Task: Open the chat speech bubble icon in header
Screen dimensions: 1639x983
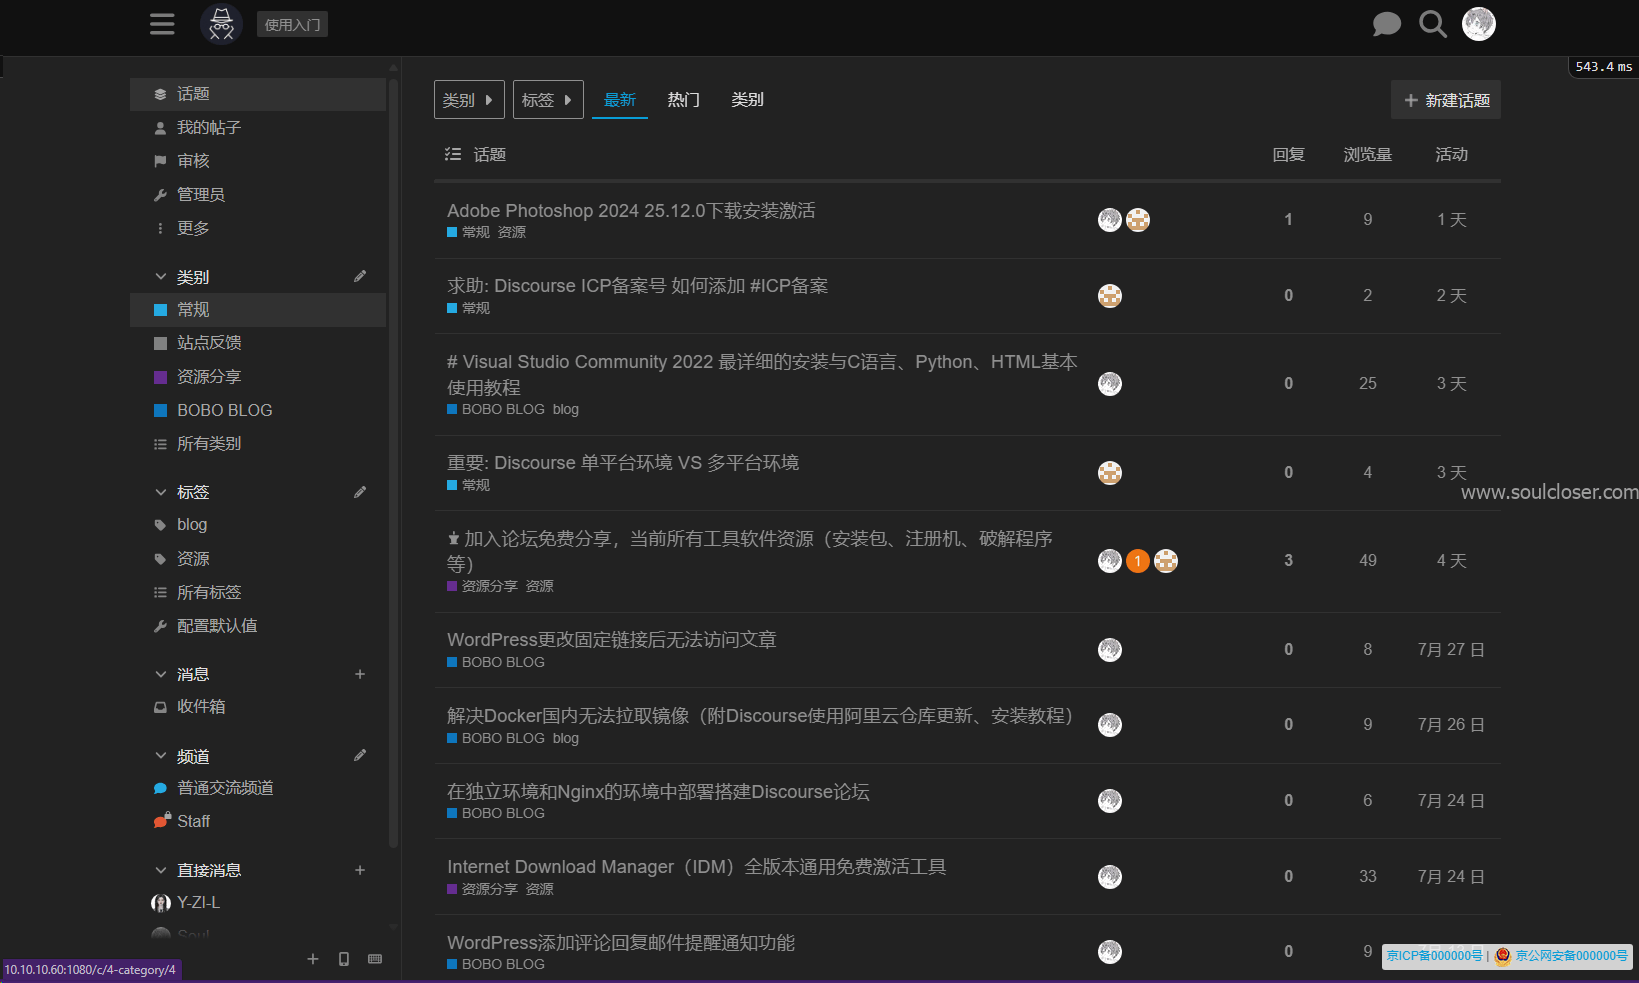Action: click(1386, 24)
